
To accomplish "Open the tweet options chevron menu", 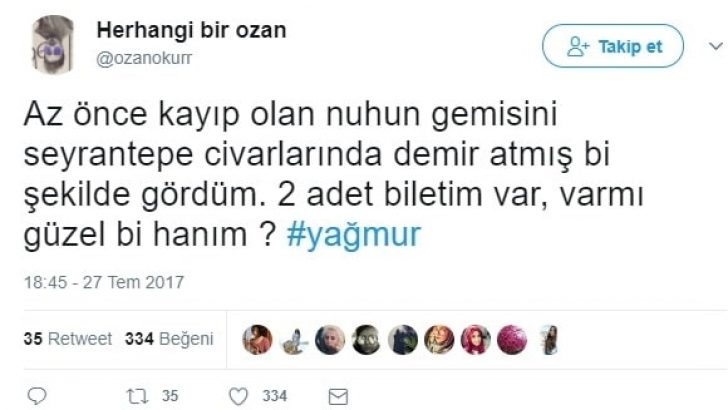I will (716, 46).
